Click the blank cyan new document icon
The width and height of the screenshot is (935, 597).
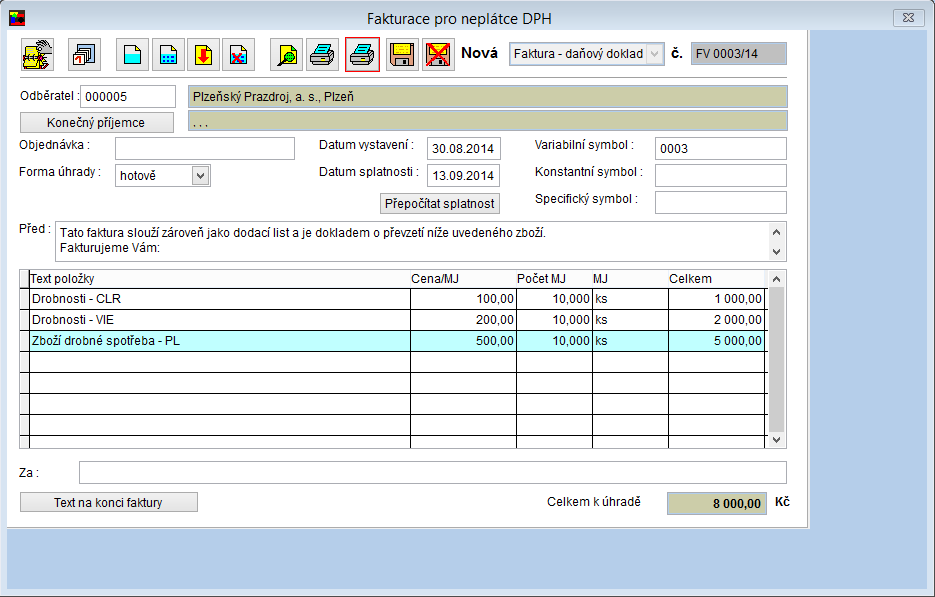(132, 55)
